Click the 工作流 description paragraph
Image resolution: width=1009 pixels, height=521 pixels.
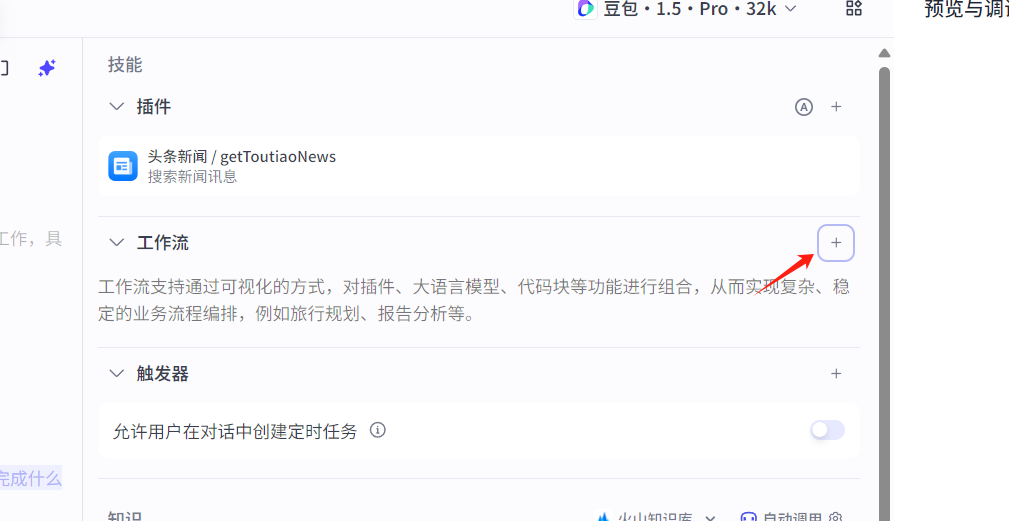(x=474, y=300)
